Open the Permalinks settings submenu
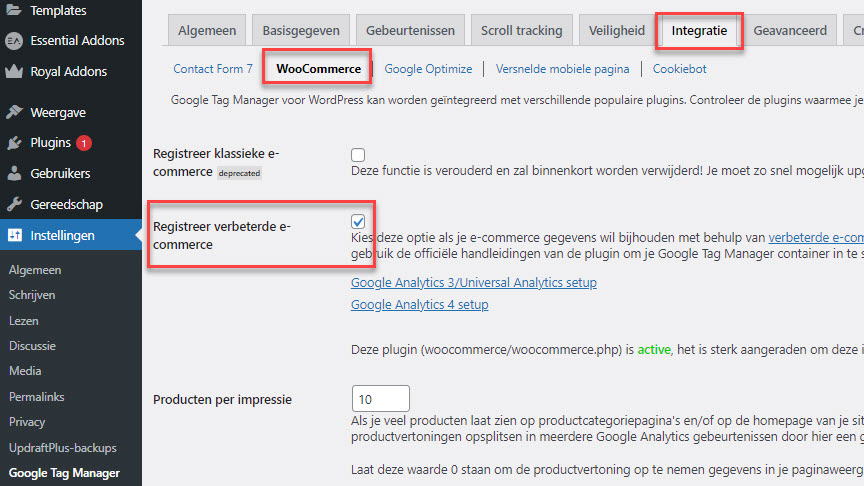The height and width of the screenshot is (486, 864). (x=36, y=397)
